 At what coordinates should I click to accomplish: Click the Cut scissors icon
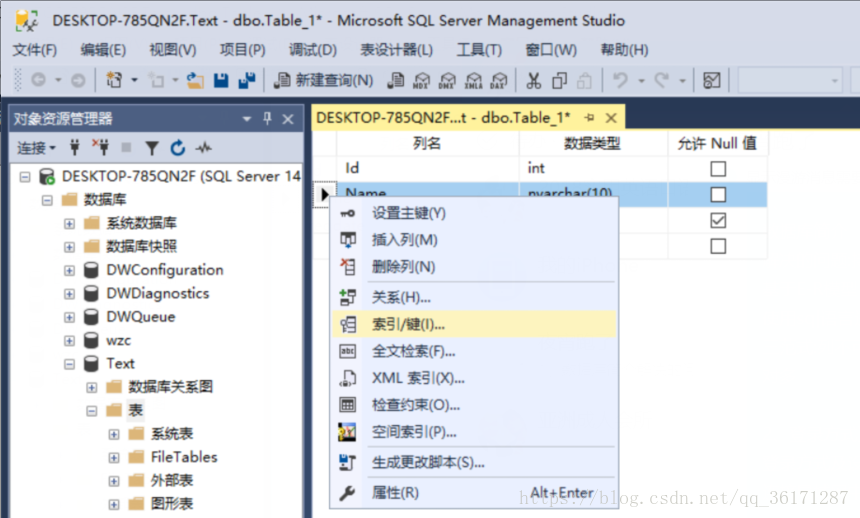[x=533, y=81]
